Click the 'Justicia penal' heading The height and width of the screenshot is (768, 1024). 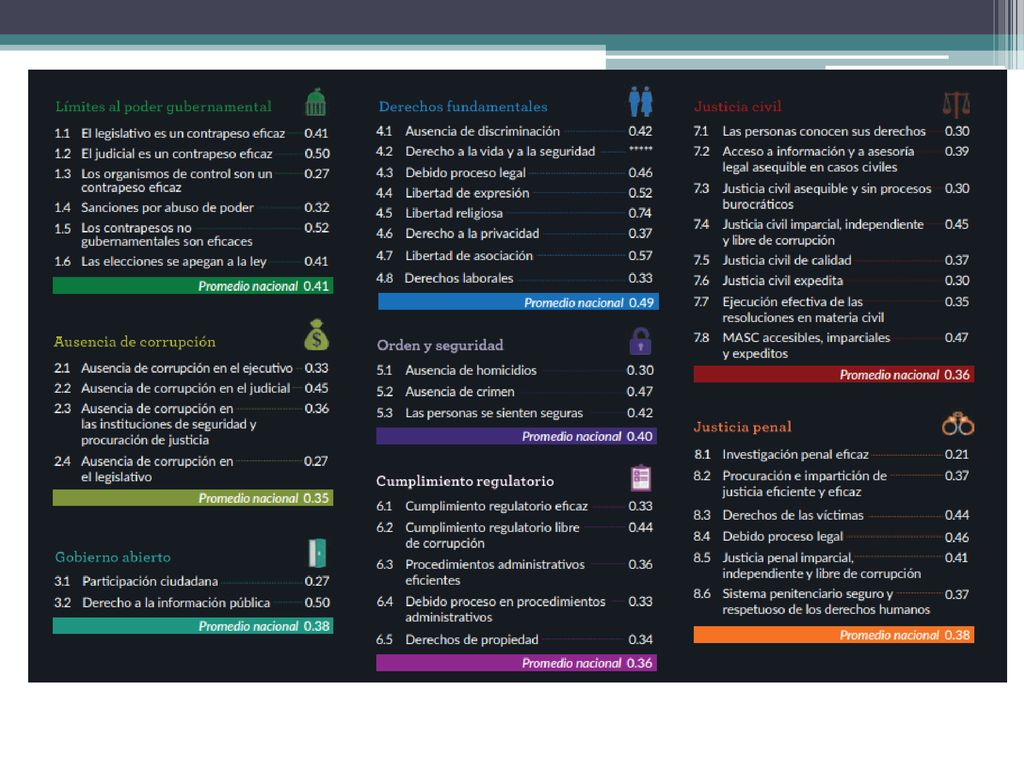point(743,427)
